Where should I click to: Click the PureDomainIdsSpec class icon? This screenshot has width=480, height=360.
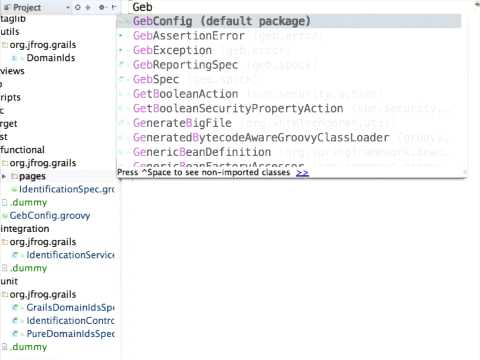[x=15, y=334]
